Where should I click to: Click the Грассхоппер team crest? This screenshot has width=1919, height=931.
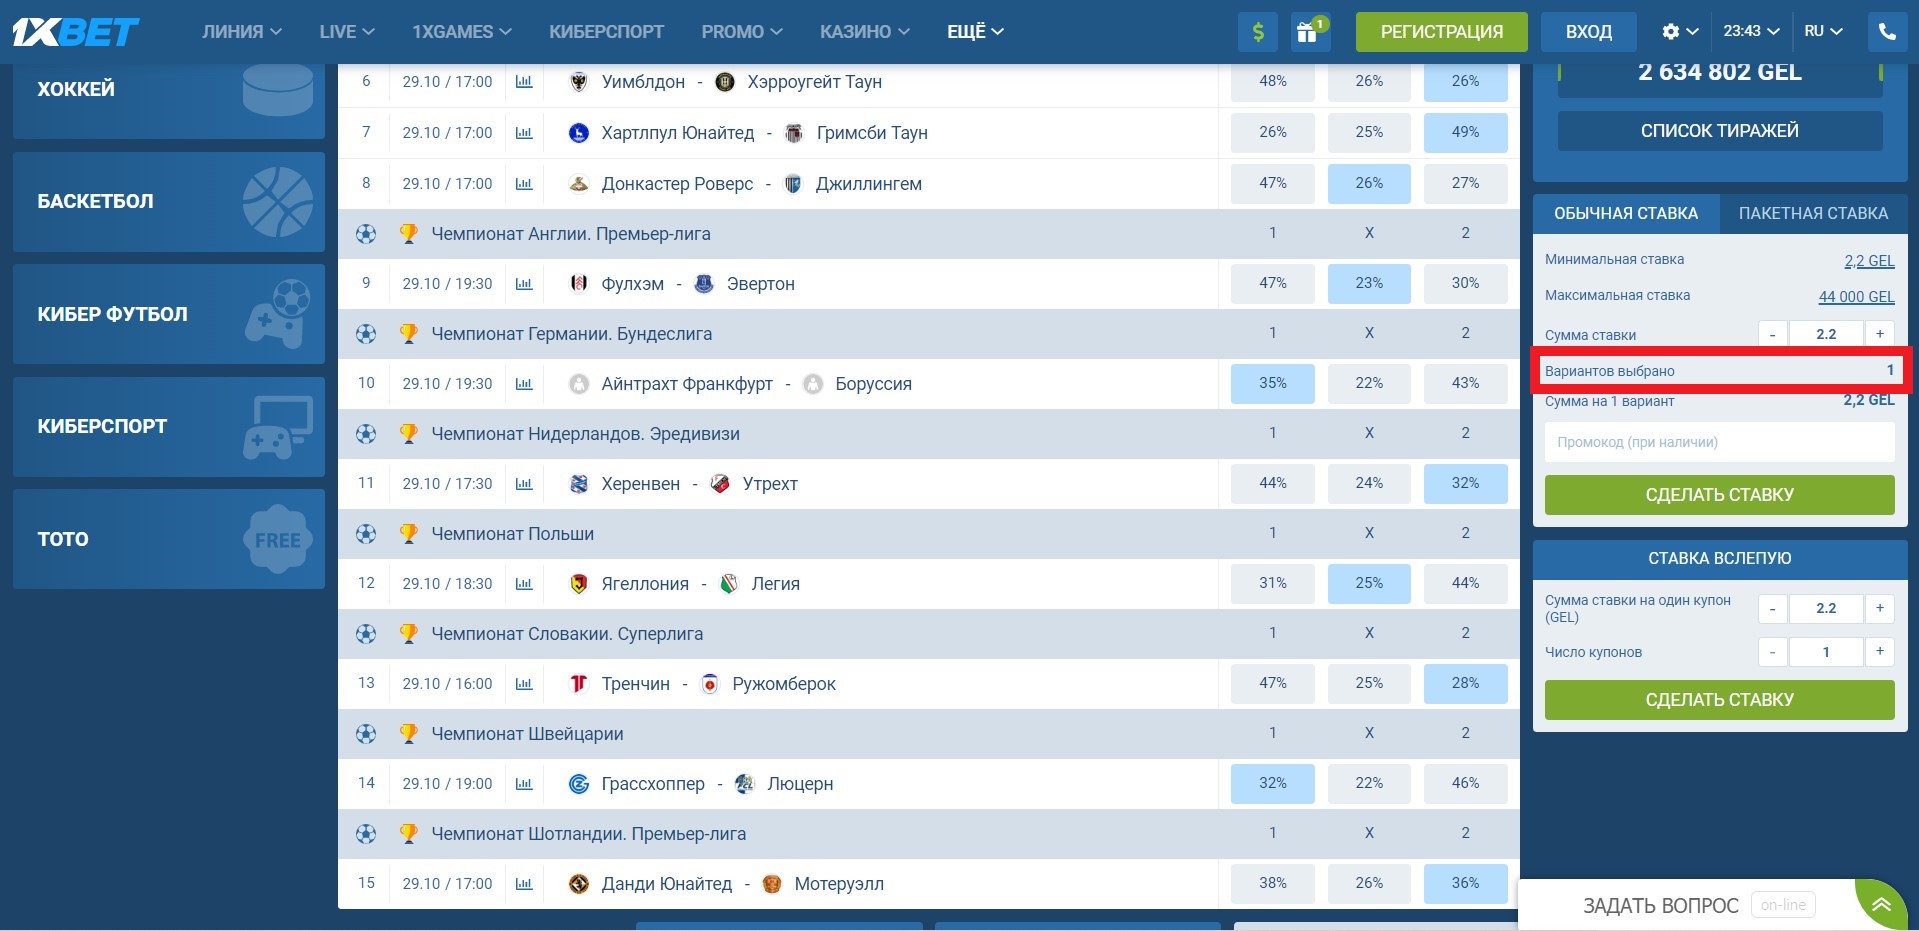[x=578, y=784]
